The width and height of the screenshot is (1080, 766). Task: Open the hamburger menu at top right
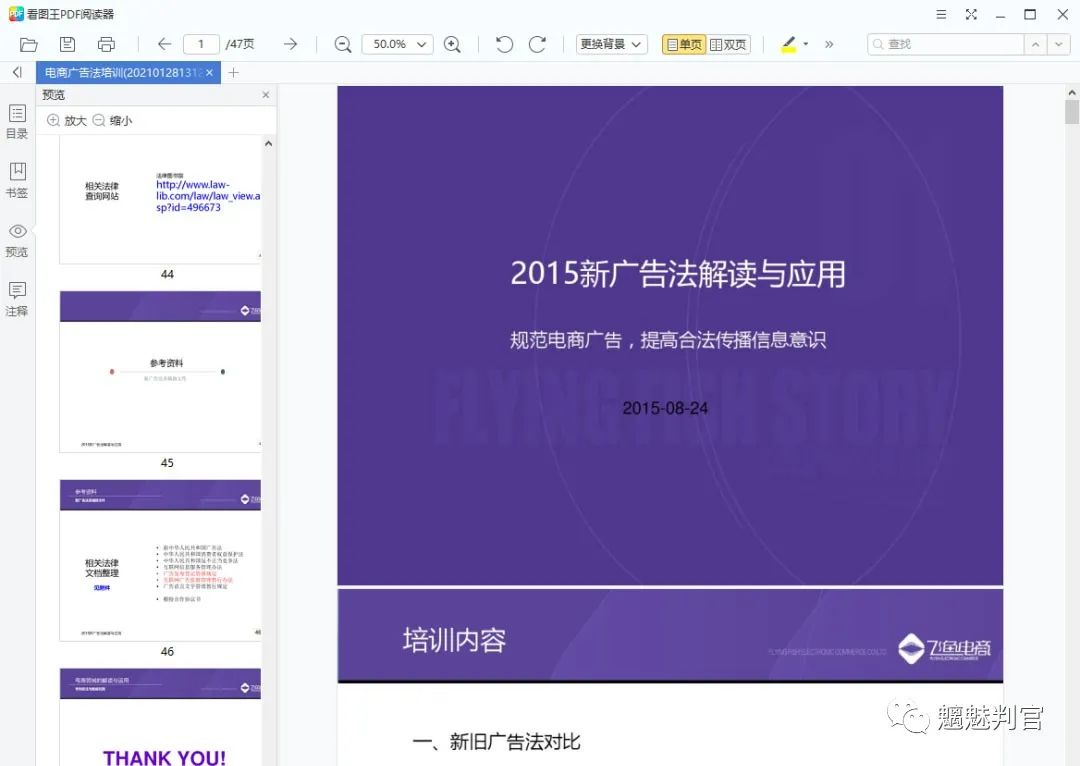pyautogui.click(x=941, y=15)
